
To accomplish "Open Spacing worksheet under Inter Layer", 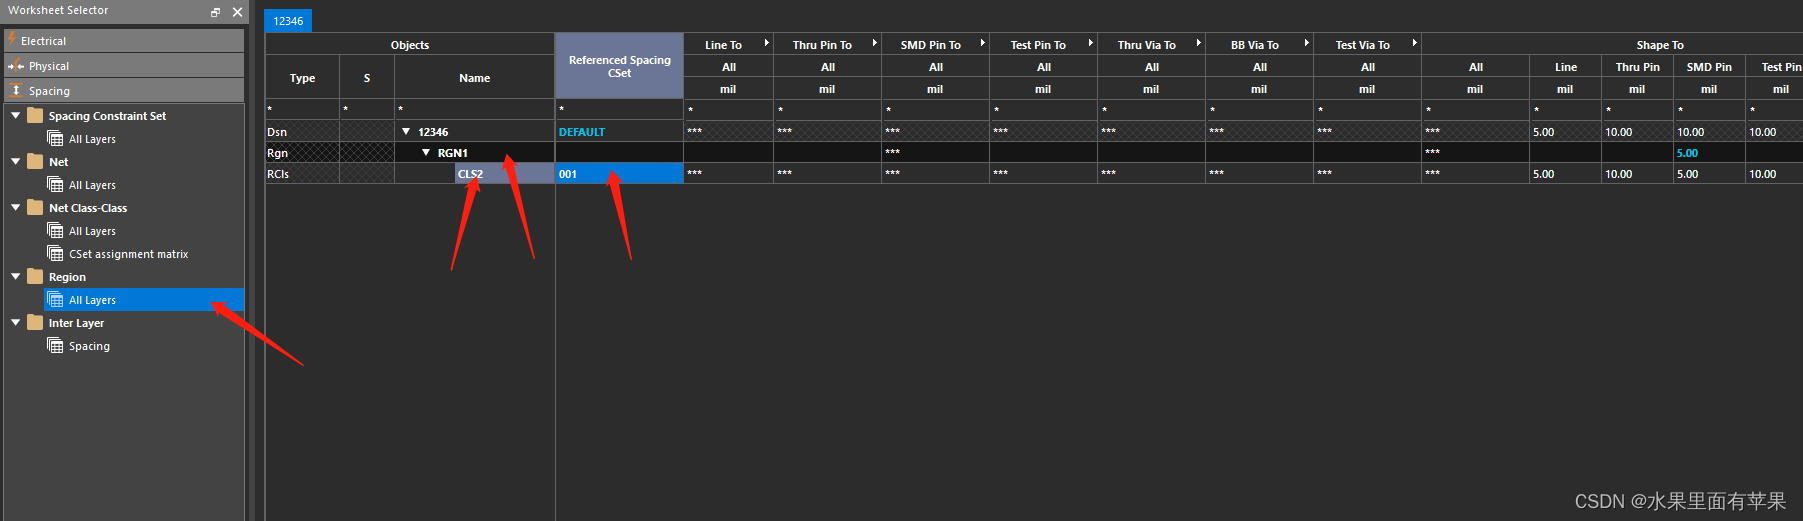I will click(89, 346).
